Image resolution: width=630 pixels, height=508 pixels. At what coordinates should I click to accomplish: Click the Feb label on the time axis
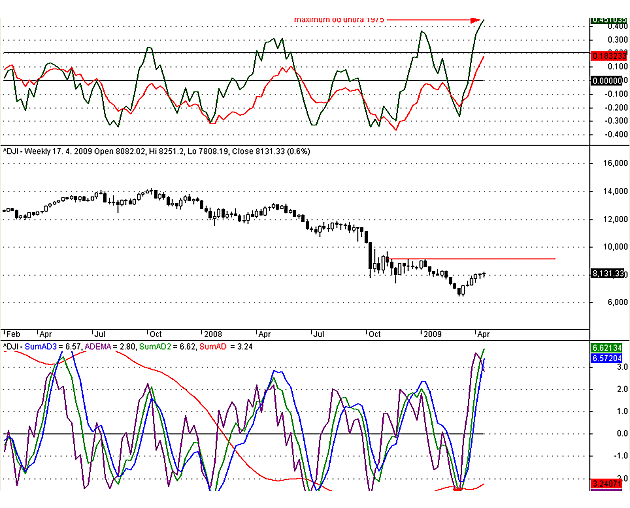click(x=12, y=332)
